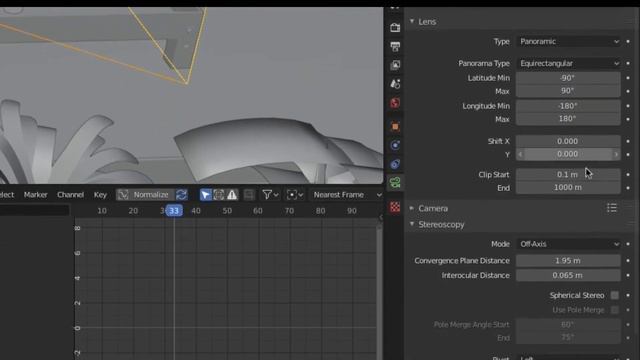Open the Object Data camera tab icon
Viewport: 640px width, 360px height.
click(x=395, y=182)
